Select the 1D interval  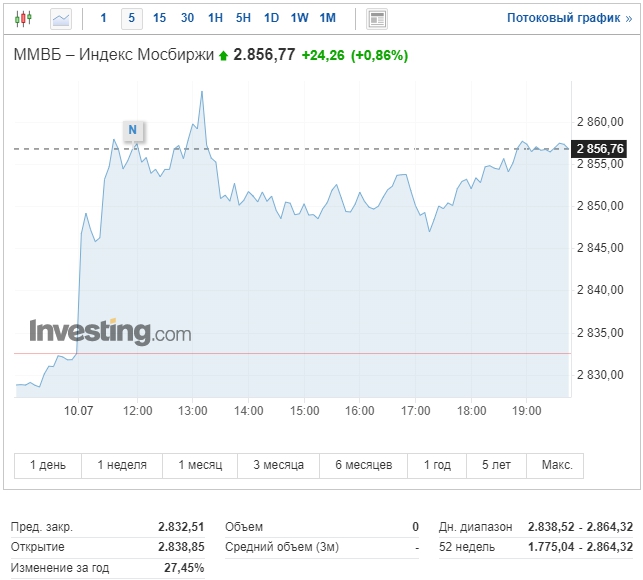pos(271,18)
